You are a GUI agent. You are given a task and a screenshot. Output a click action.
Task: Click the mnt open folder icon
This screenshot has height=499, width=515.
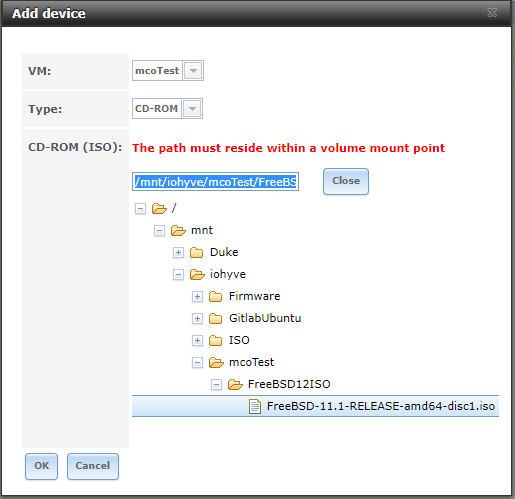(x=178, y=231)
